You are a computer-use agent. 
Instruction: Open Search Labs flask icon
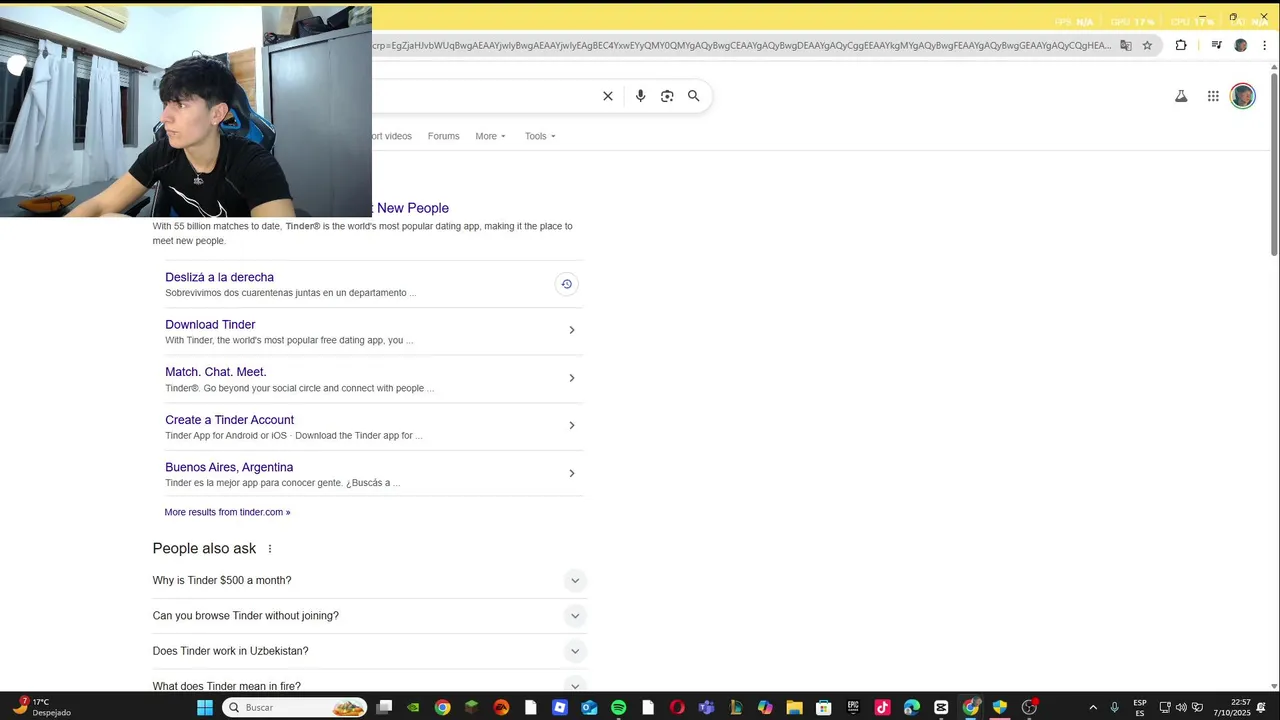click(x=1181, y=96)
